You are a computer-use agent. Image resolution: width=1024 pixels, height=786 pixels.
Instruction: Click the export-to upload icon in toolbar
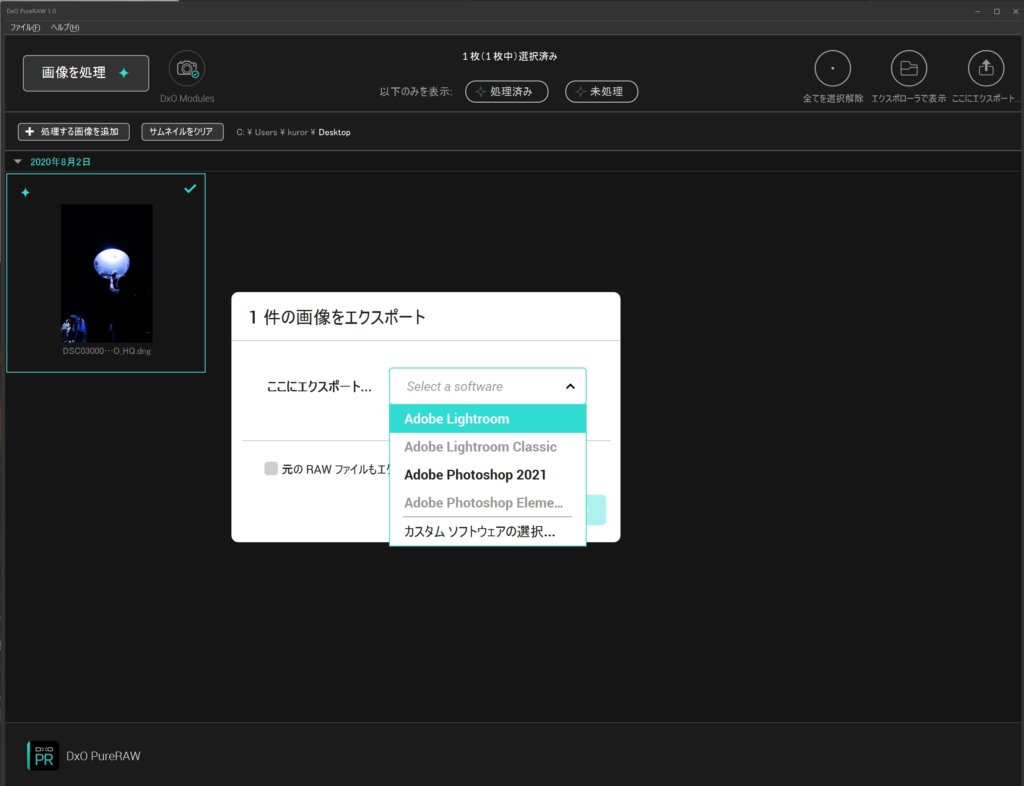[986, 69]
